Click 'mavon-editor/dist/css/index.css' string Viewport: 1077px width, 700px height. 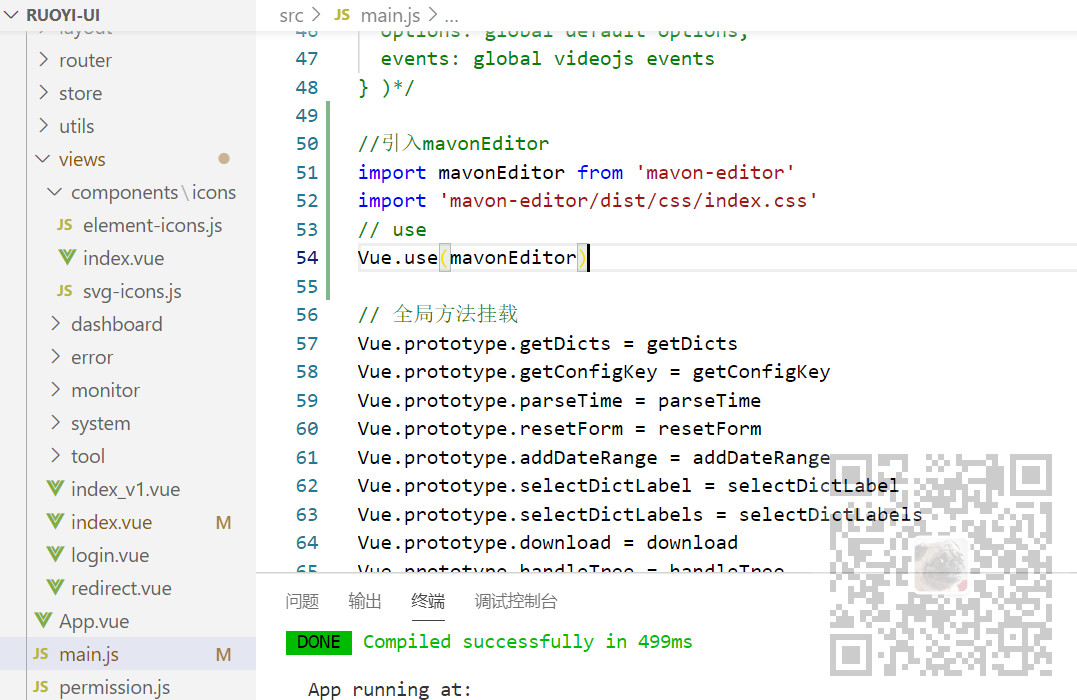point(628,201)
